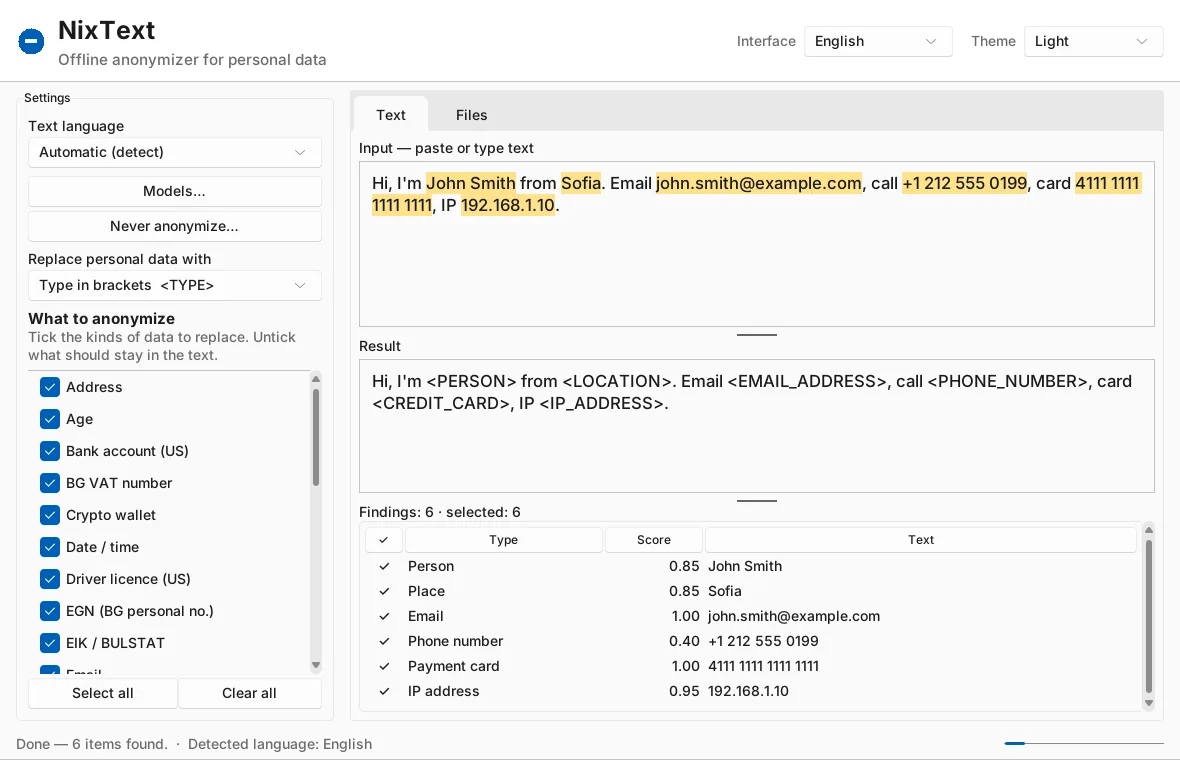Screen dimensions: 1180x760
Task: Open the Replace personal data with dropdown
Action: click(175, 285)
